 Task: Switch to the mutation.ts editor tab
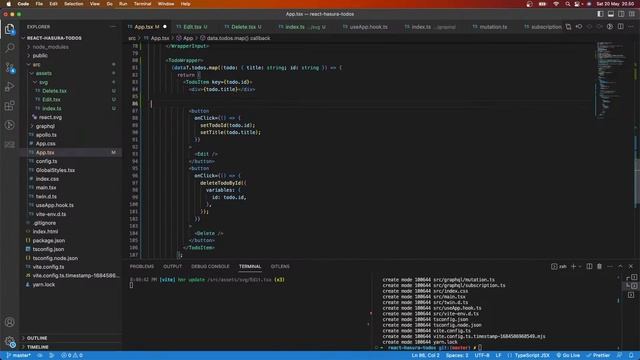[493, 27]
